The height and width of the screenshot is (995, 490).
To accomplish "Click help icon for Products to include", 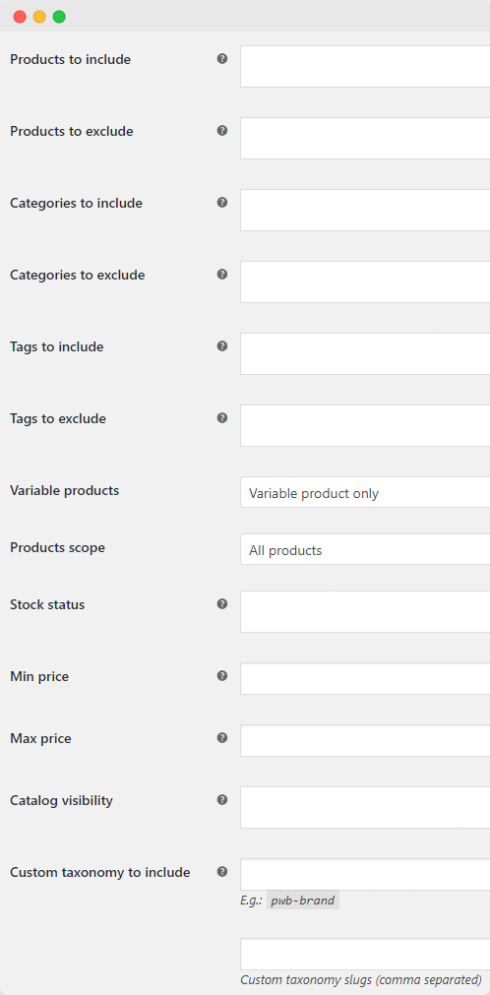I will [x=222, y=59].
